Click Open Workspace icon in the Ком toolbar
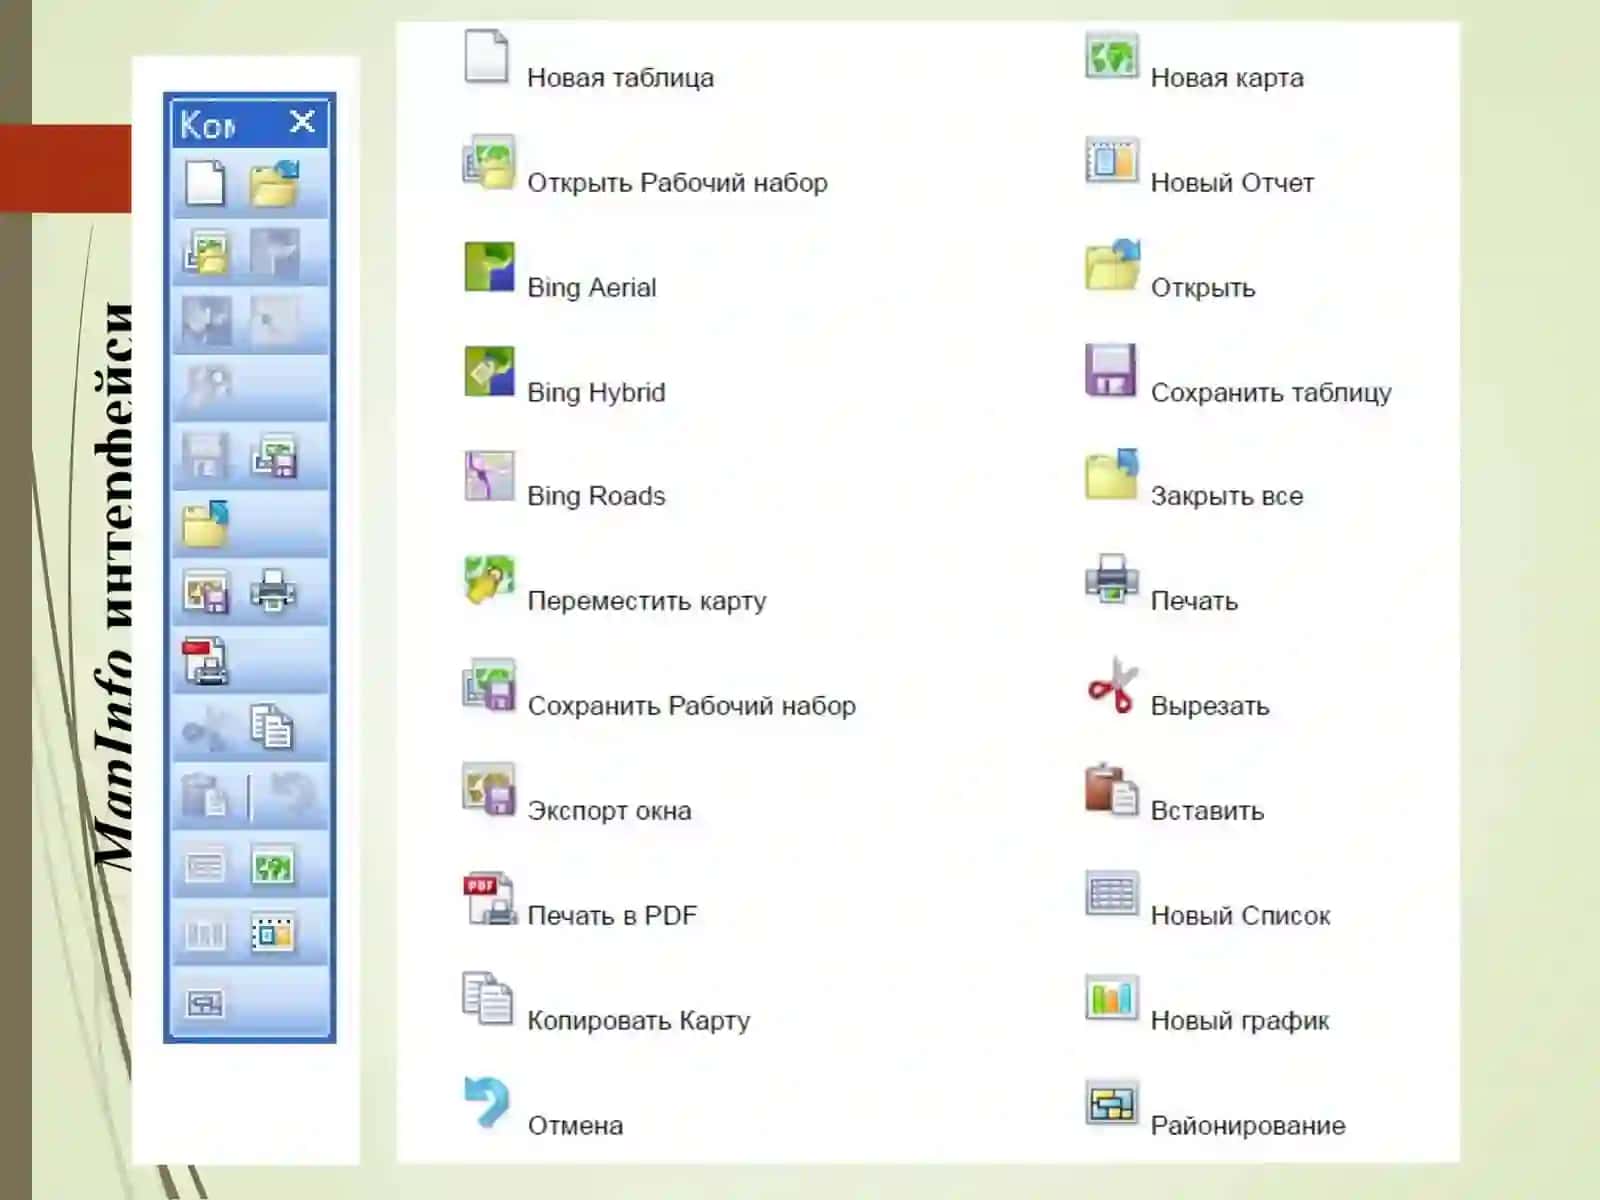Image resolution: width=1600 pixels, height=1200 pixels. [x=206, y=252]
